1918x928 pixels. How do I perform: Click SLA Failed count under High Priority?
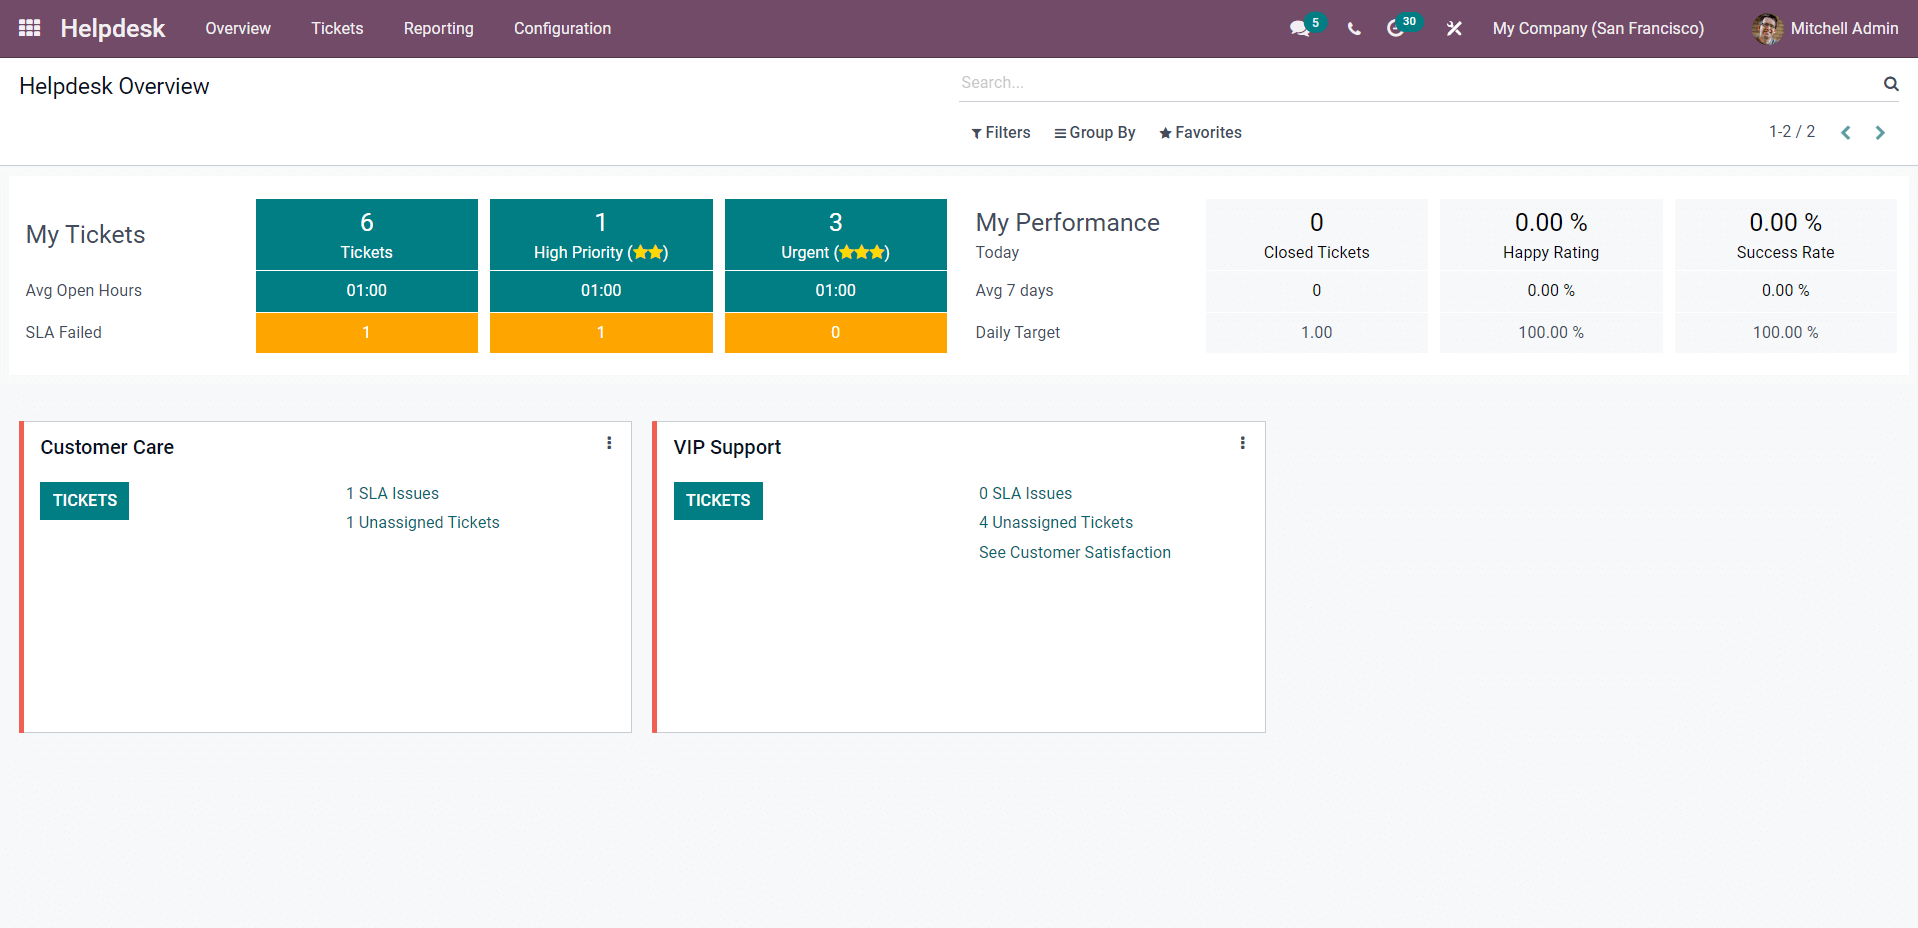(x=601, y=333)
